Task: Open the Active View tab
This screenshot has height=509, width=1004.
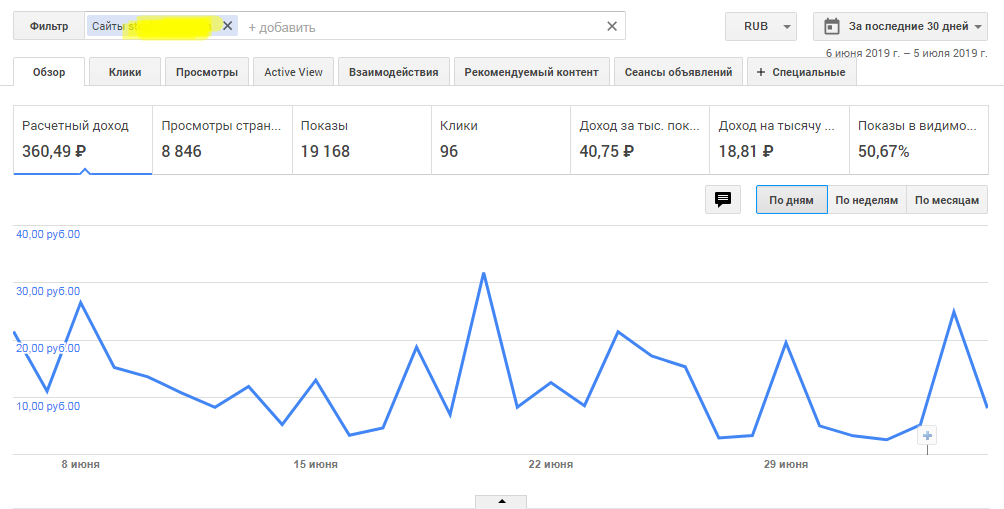Action: (293, 72)
